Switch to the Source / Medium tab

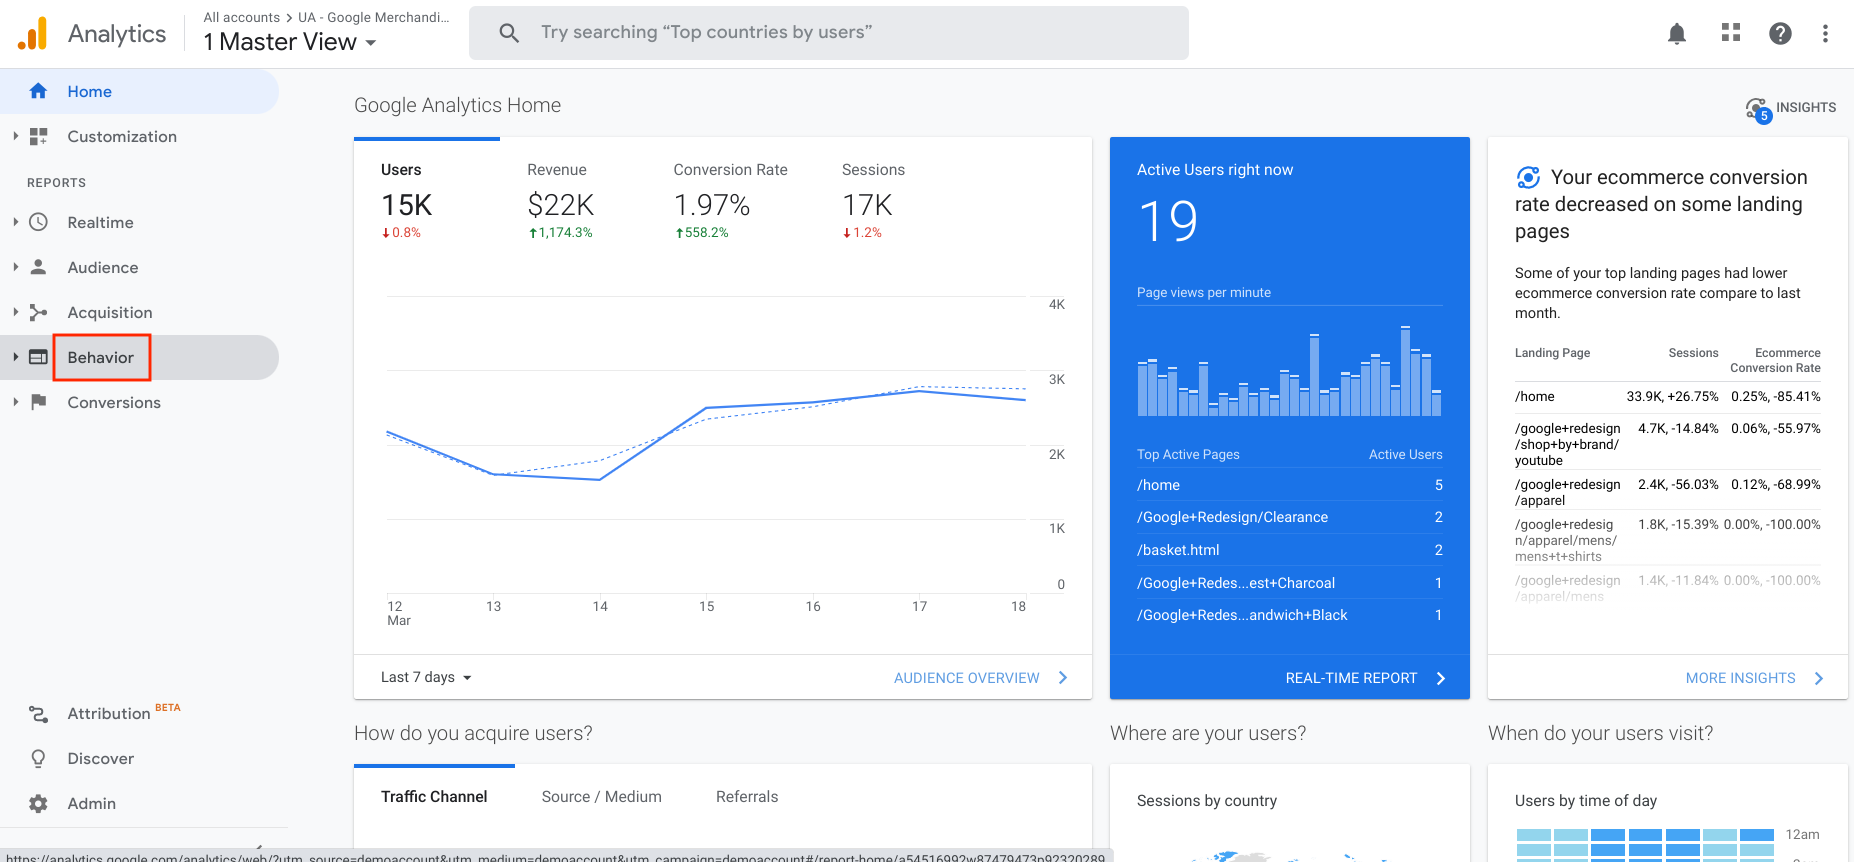pyautogui.click(x=601, y=796)
